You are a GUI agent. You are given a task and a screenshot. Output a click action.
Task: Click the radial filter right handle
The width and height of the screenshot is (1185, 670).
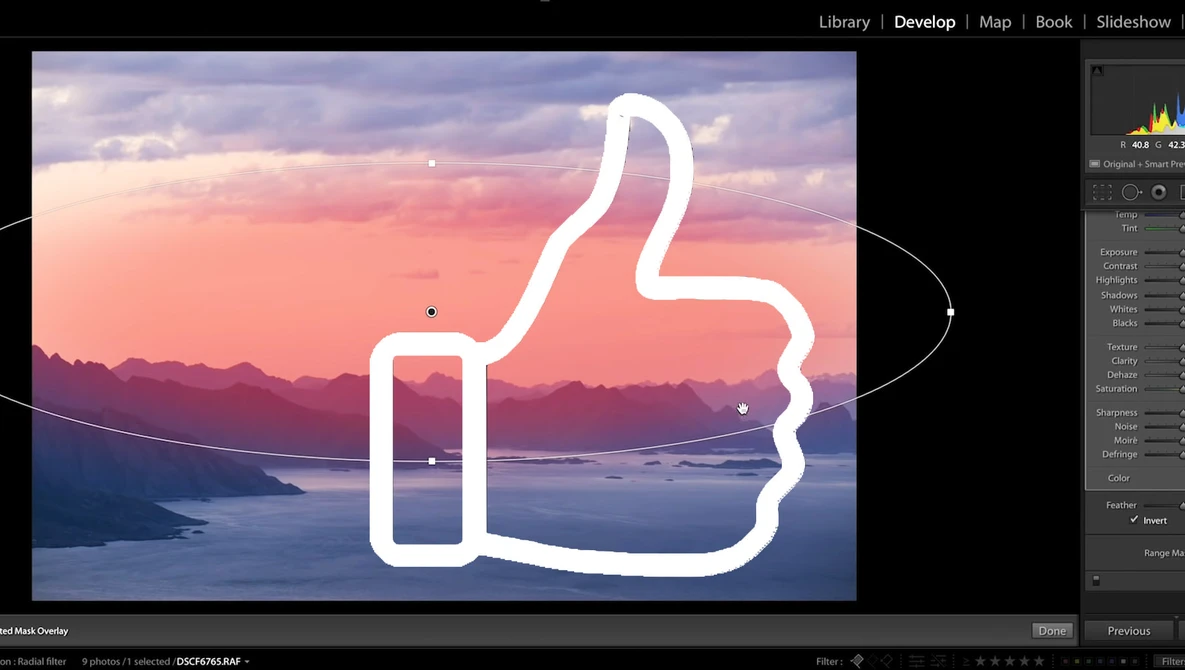coord(951,312)
